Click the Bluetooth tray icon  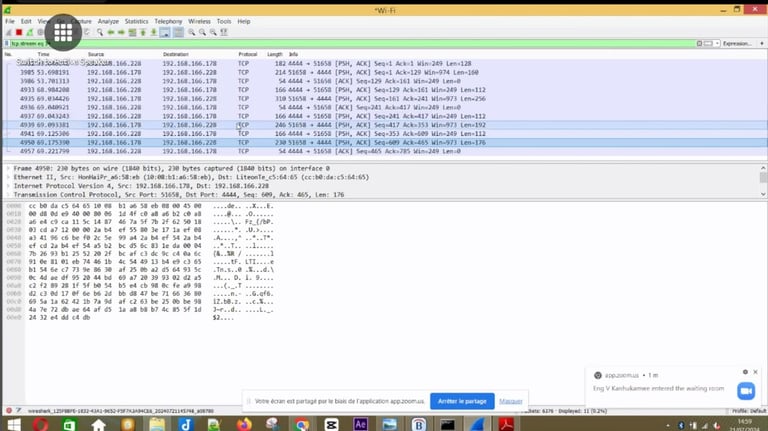(x=681, y=426)
